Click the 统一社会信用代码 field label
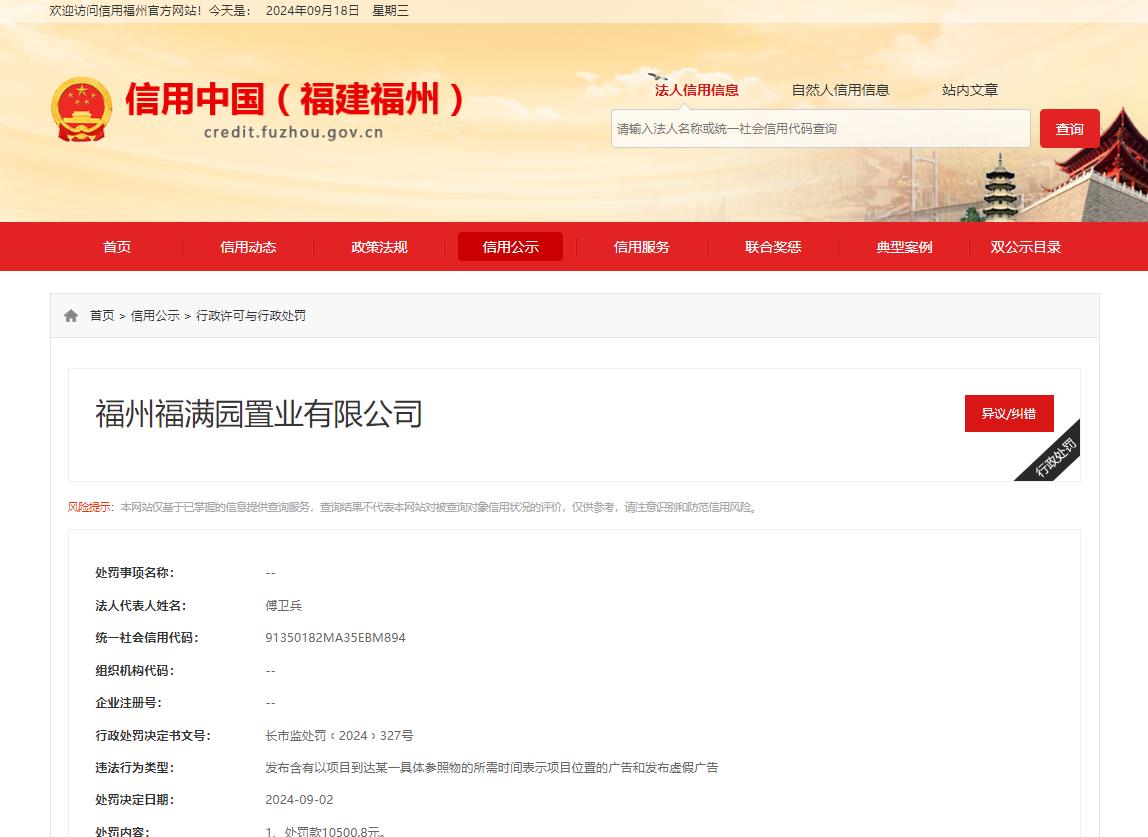The height and width of the screenshot is (837, 1148). [x=147, y=638]
